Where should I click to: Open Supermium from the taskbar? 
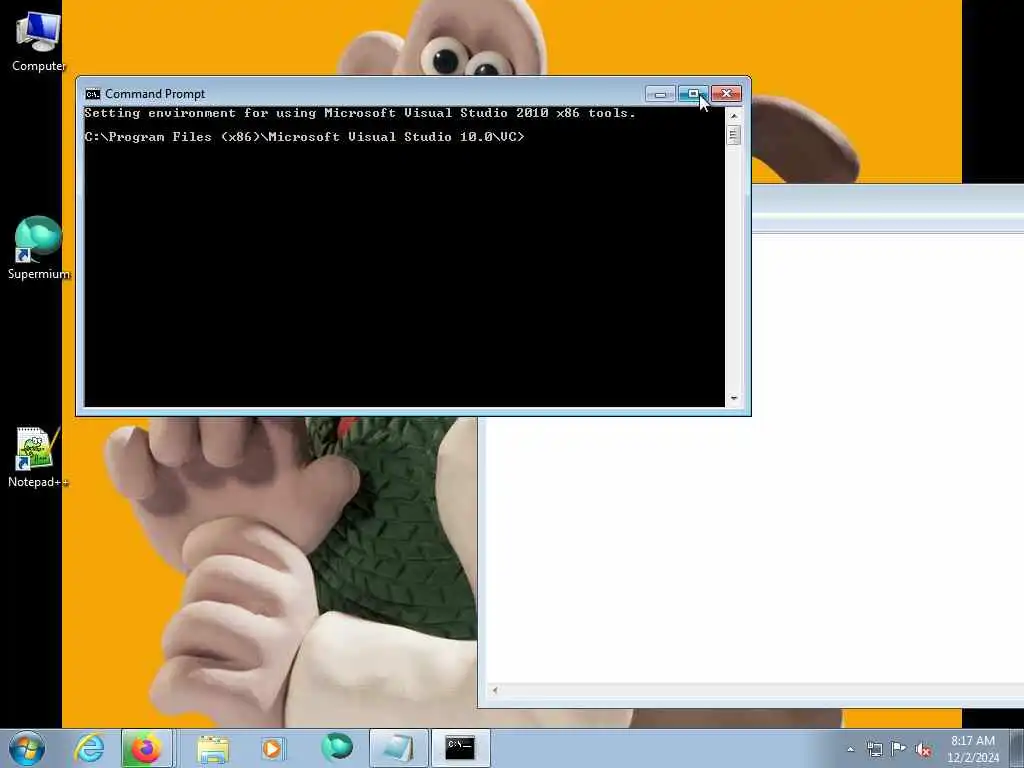pos(336,748)
